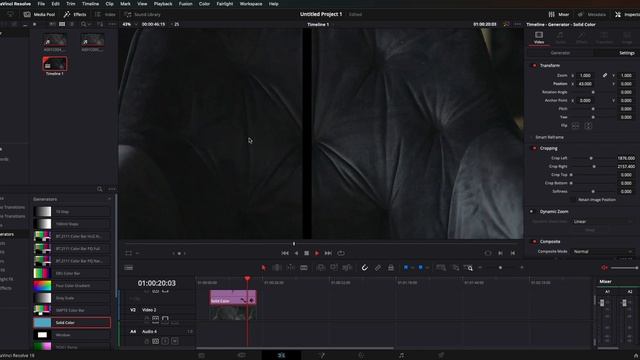This screenshot has width=640, height=360.
Task: Open the Sound Library panel
Action: pos(142,14)
